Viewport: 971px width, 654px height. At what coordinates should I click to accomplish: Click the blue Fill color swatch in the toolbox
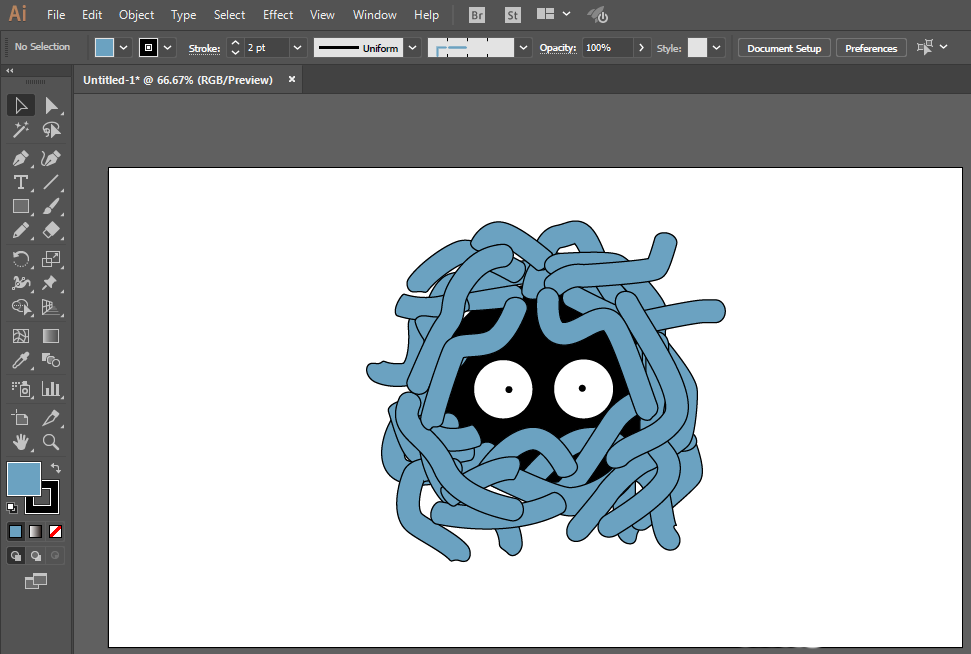tap(24, 479)
